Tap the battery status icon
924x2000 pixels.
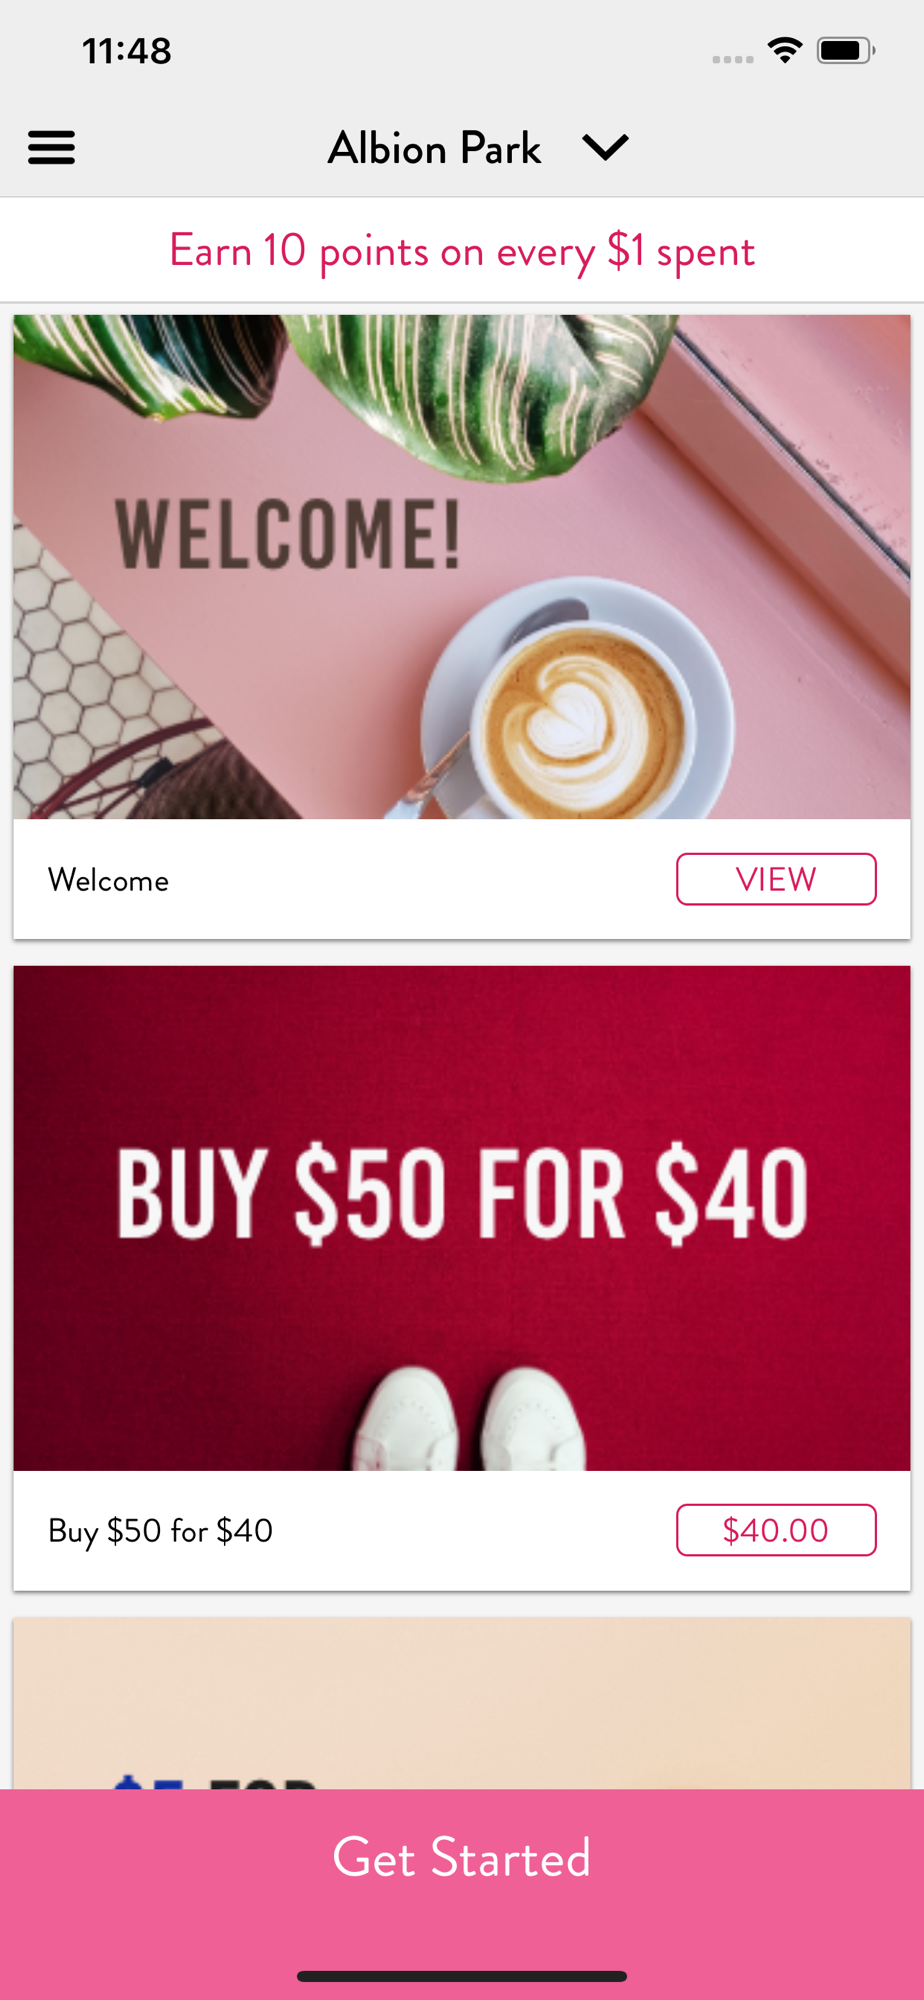pos(846,50)
